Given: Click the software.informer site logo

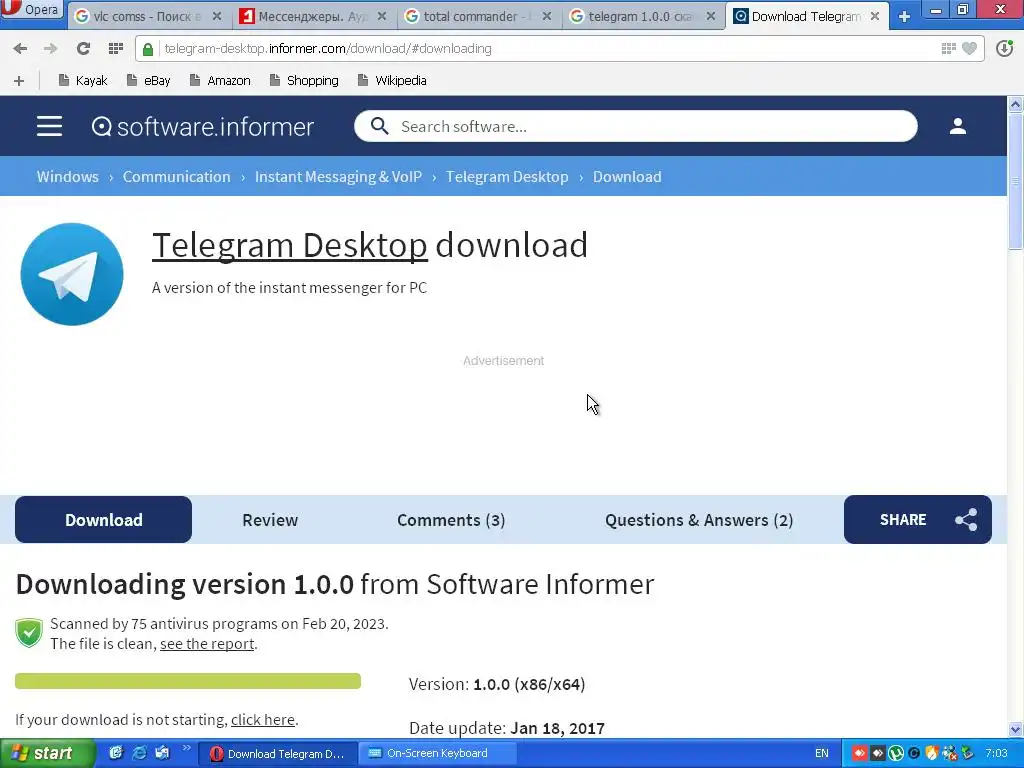Looking at the screenshot, I should point(202,126).
